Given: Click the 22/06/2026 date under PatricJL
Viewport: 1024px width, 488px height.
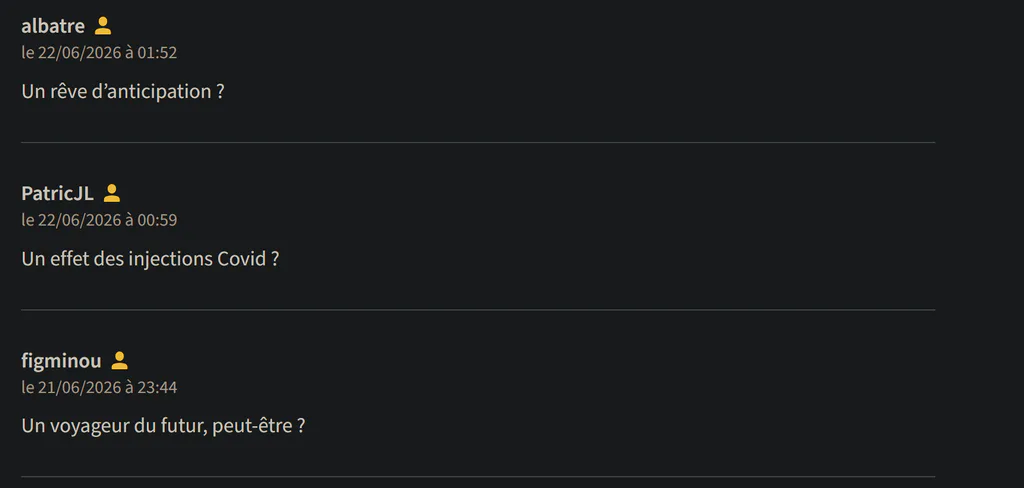Looking at the screenshot, I should click(80, 220).
